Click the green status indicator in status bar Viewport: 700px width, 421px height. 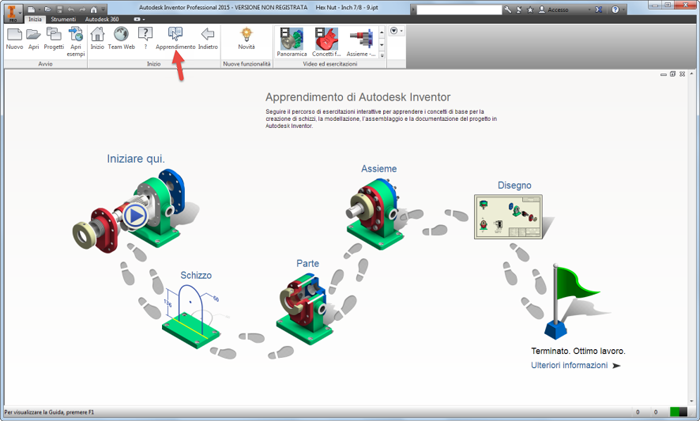tap(675, 412)
